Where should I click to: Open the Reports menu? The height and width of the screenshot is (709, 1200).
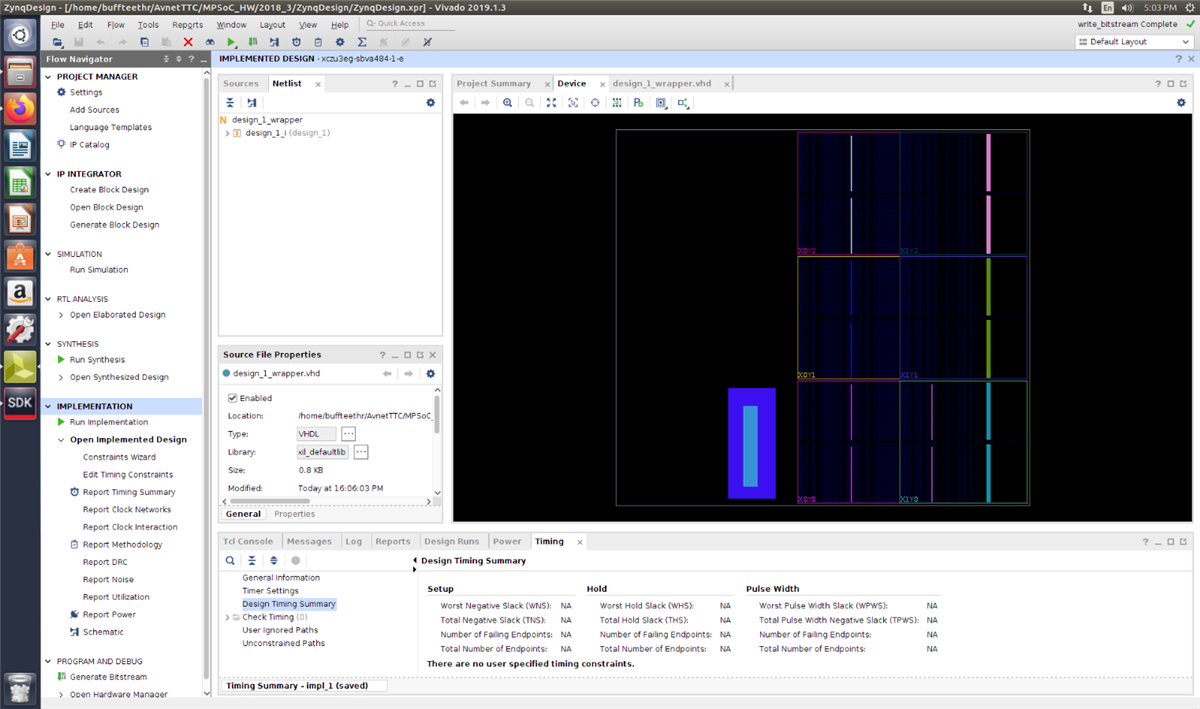pos(187,24)
